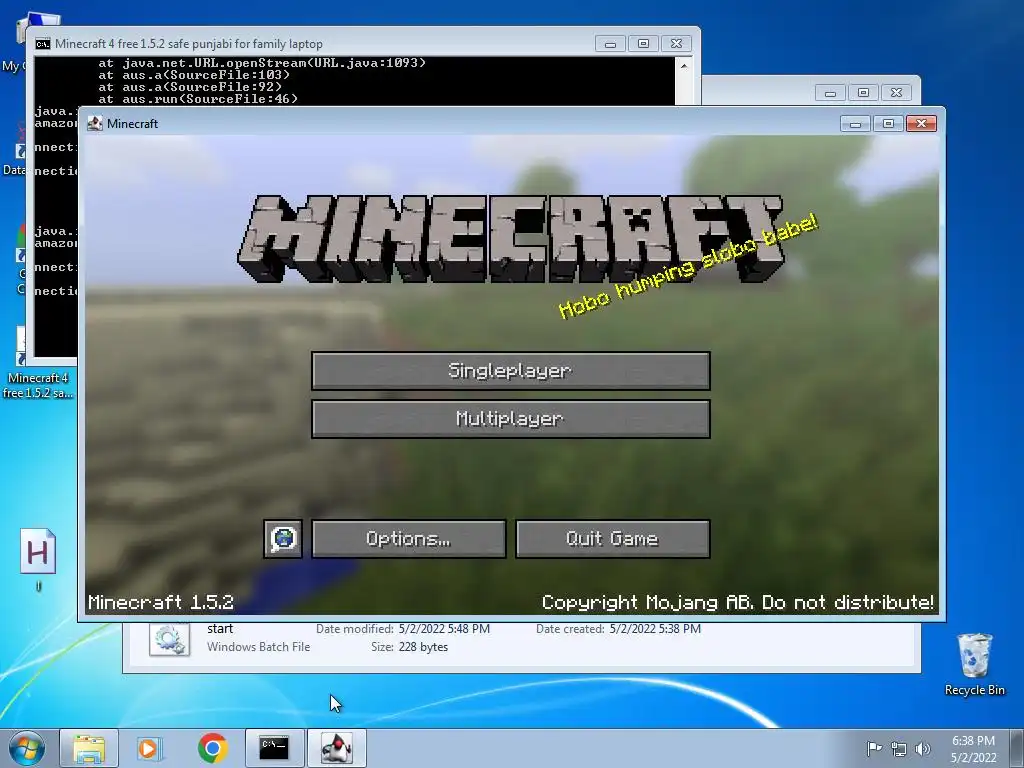This screenshot has width=1024, height=768.
Task: Open the volume speaker tray icon
Action: point(923,748)
